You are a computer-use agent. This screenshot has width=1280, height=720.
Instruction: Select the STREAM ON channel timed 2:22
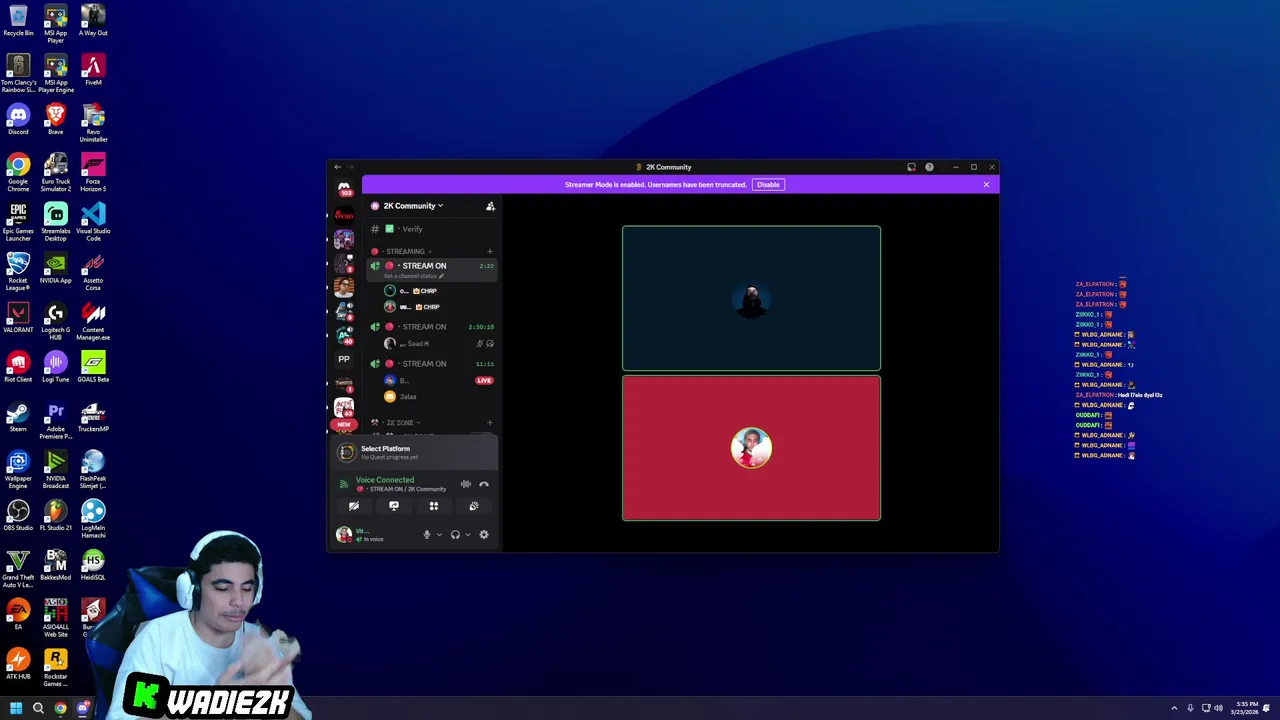(x=433, y=266)
